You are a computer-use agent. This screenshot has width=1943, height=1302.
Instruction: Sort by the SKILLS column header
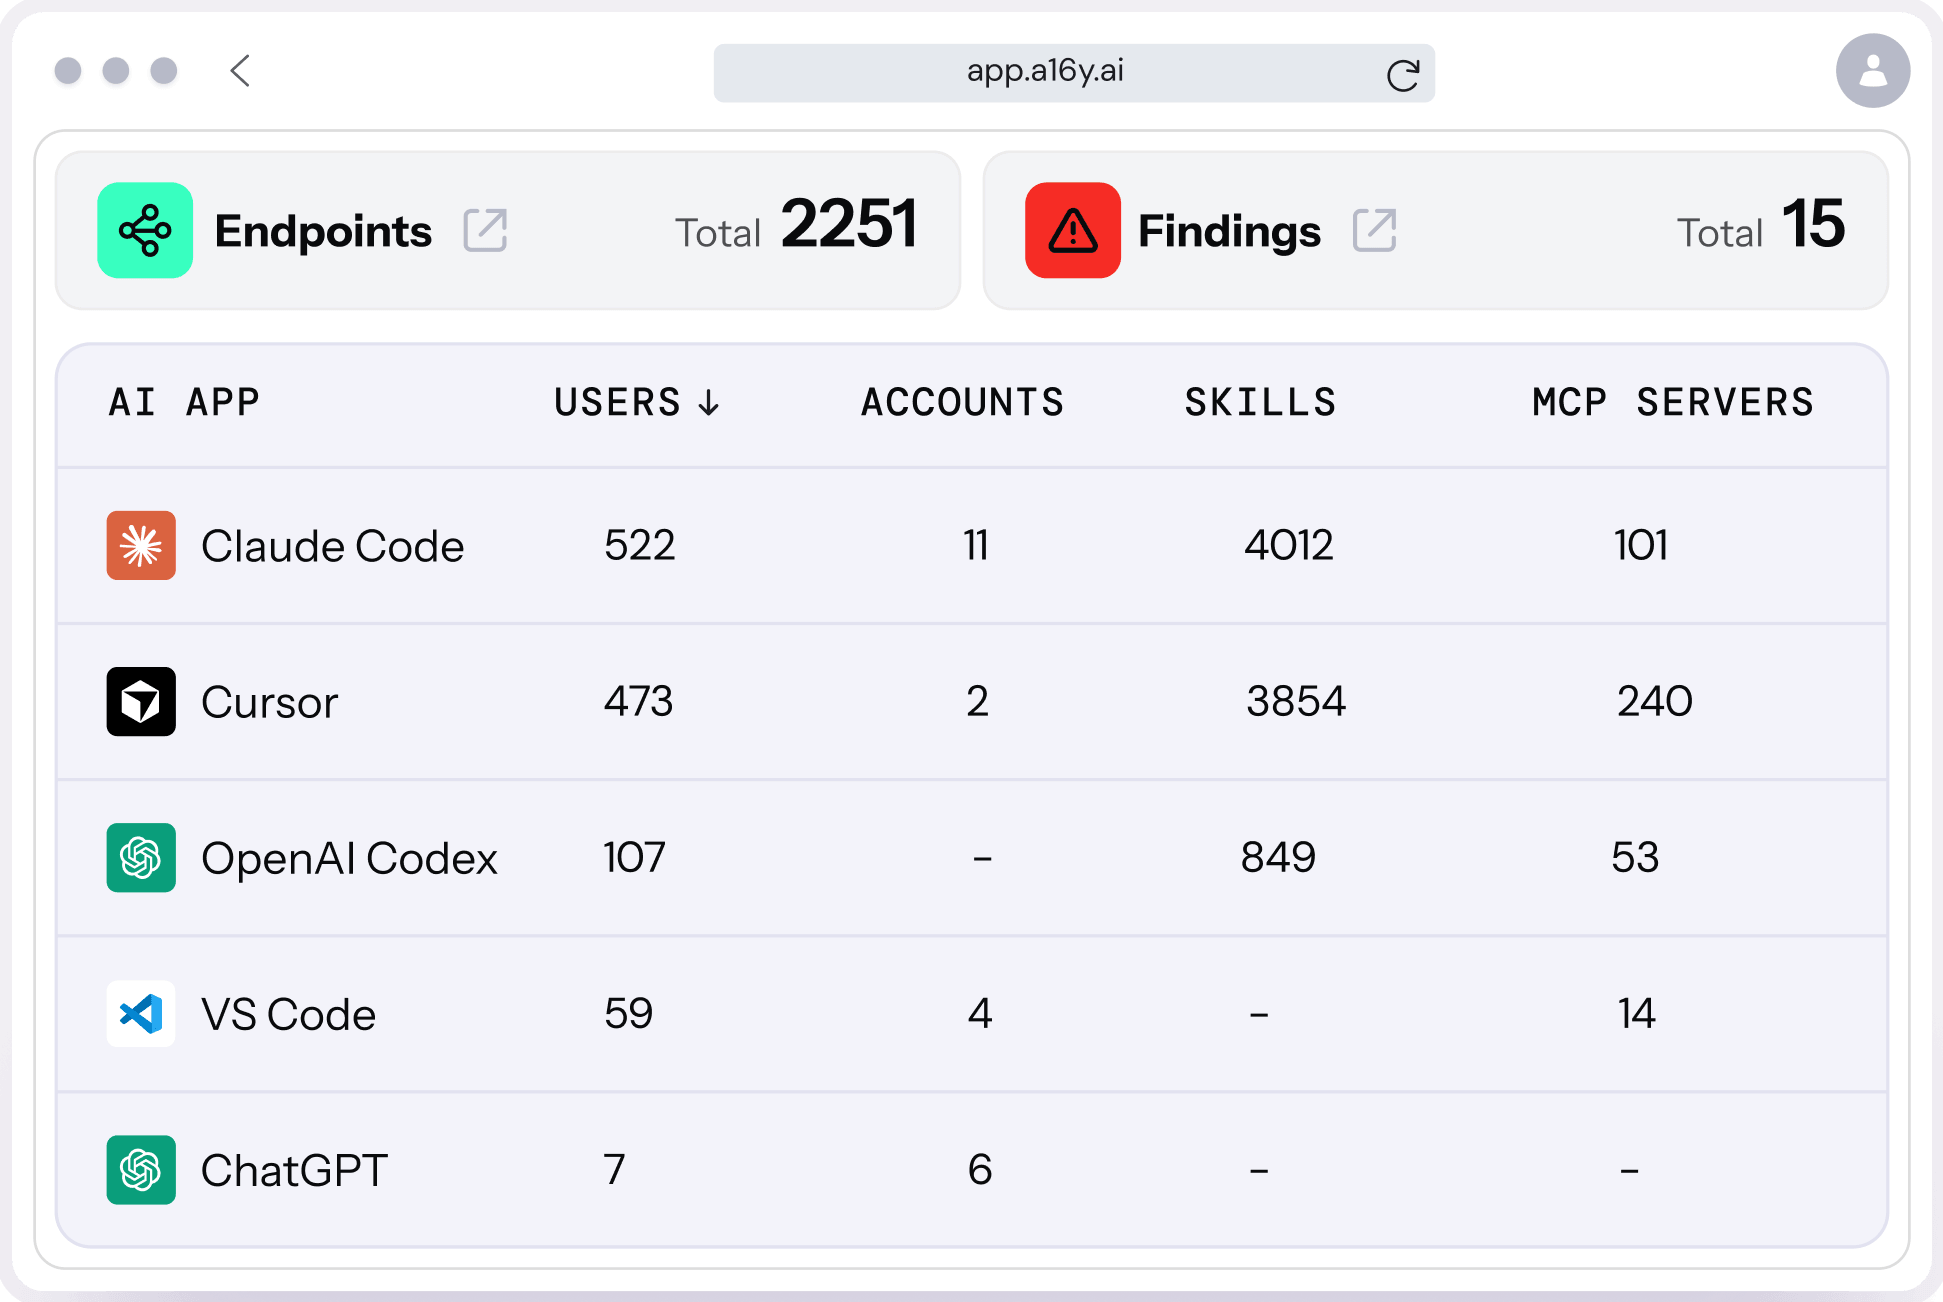pos(1260,402)
